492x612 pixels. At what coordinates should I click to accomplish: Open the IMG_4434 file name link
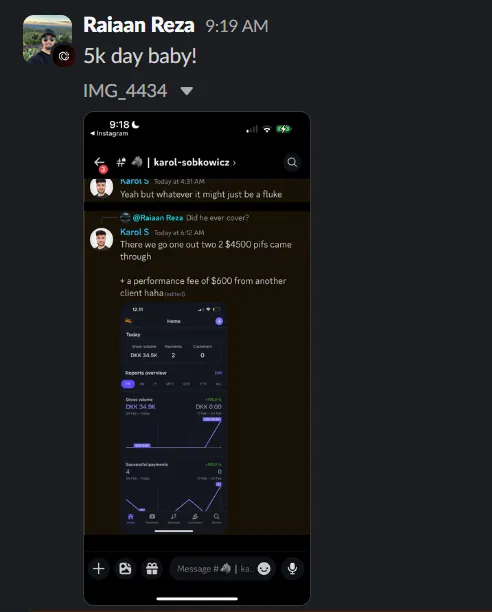pyautogui.click(x=125, y=91)
